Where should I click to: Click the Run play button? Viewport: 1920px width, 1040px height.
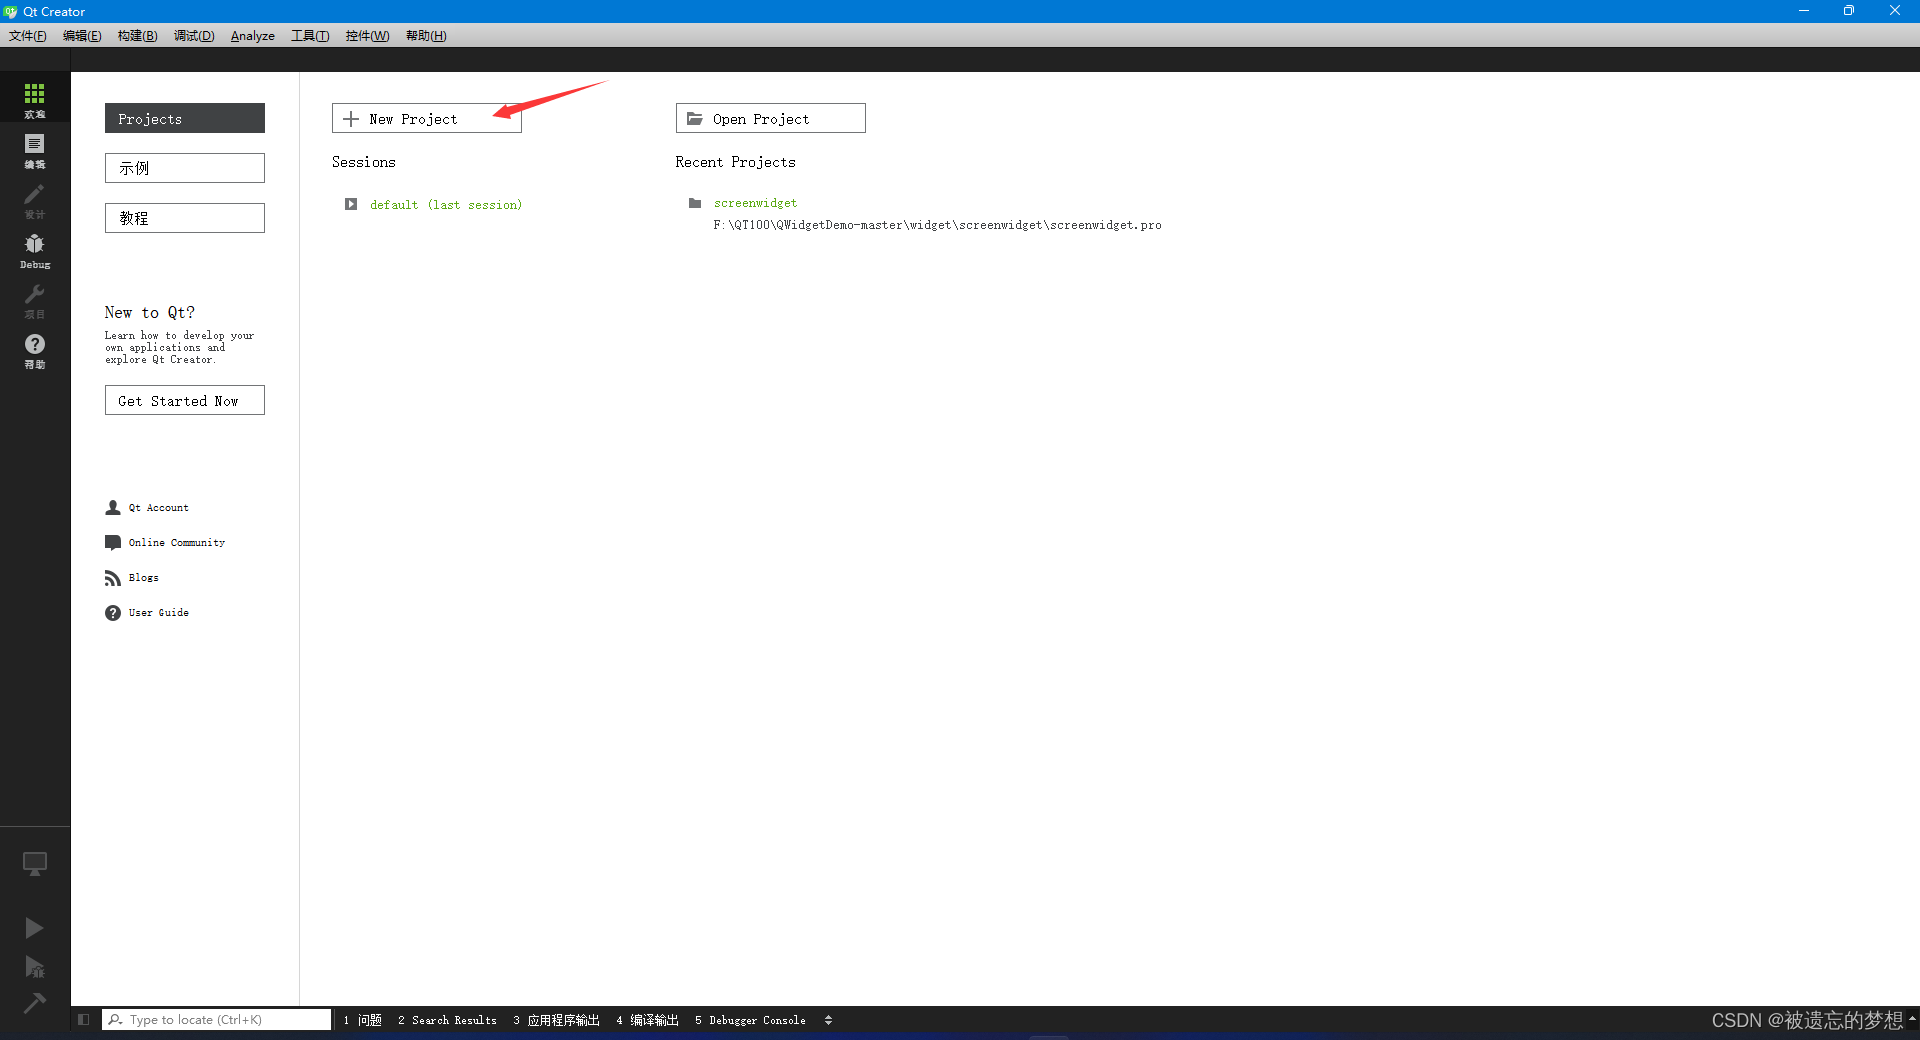(x=34, y=928)
